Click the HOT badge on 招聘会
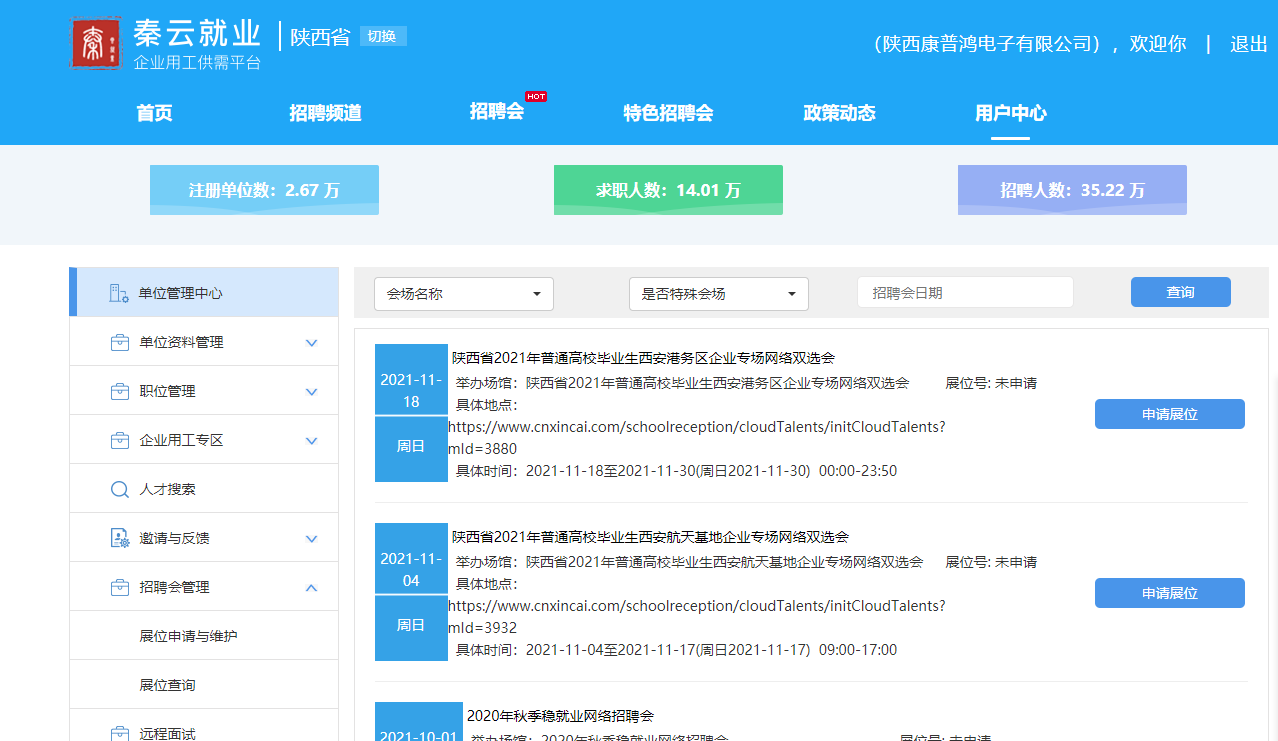The width and height of the screenshot is (1278, 741). click(x=536, y=96)
